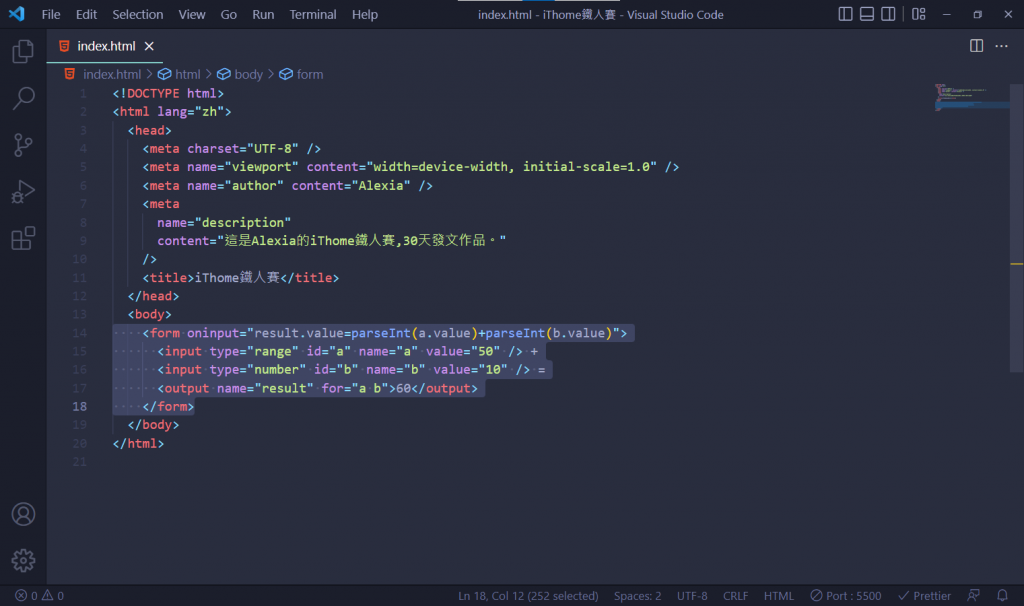The image size is (1024, 606).
Task: Click the output name="result" line
Action: 317,388
